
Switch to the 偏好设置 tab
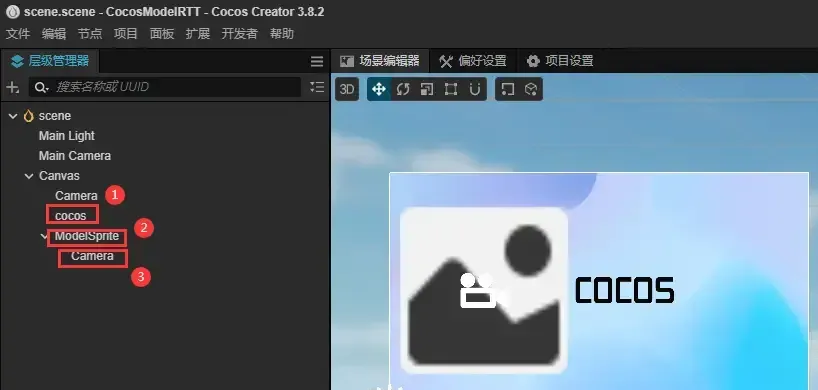click(473, 61)
